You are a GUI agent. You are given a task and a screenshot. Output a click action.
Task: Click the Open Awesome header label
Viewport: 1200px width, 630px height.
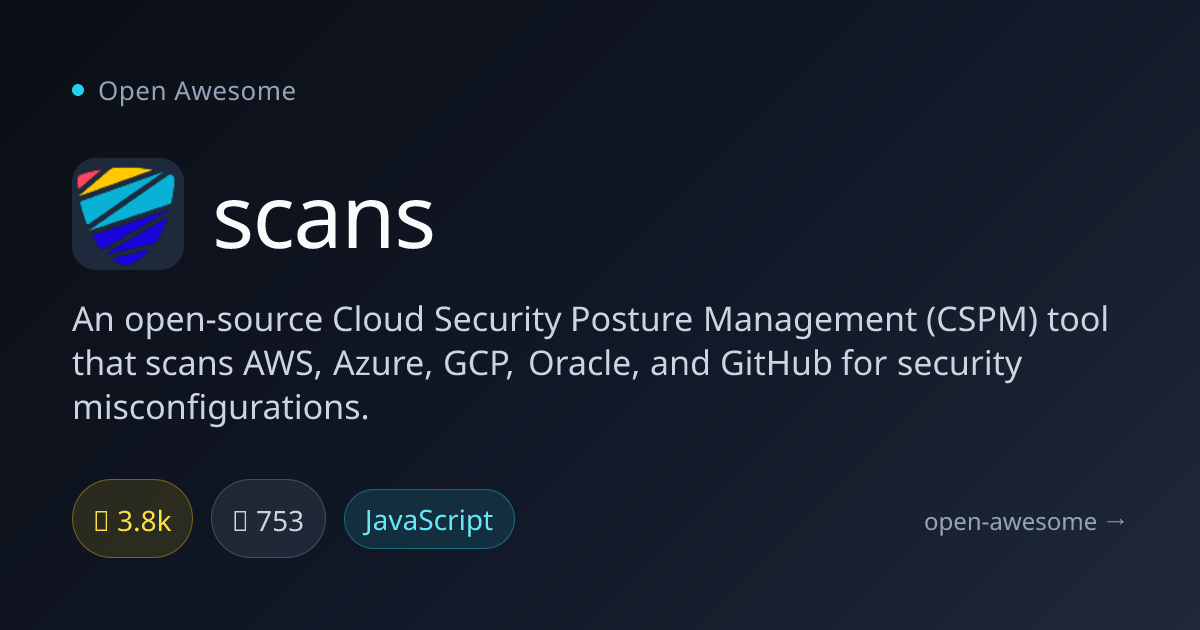(197, 91)
